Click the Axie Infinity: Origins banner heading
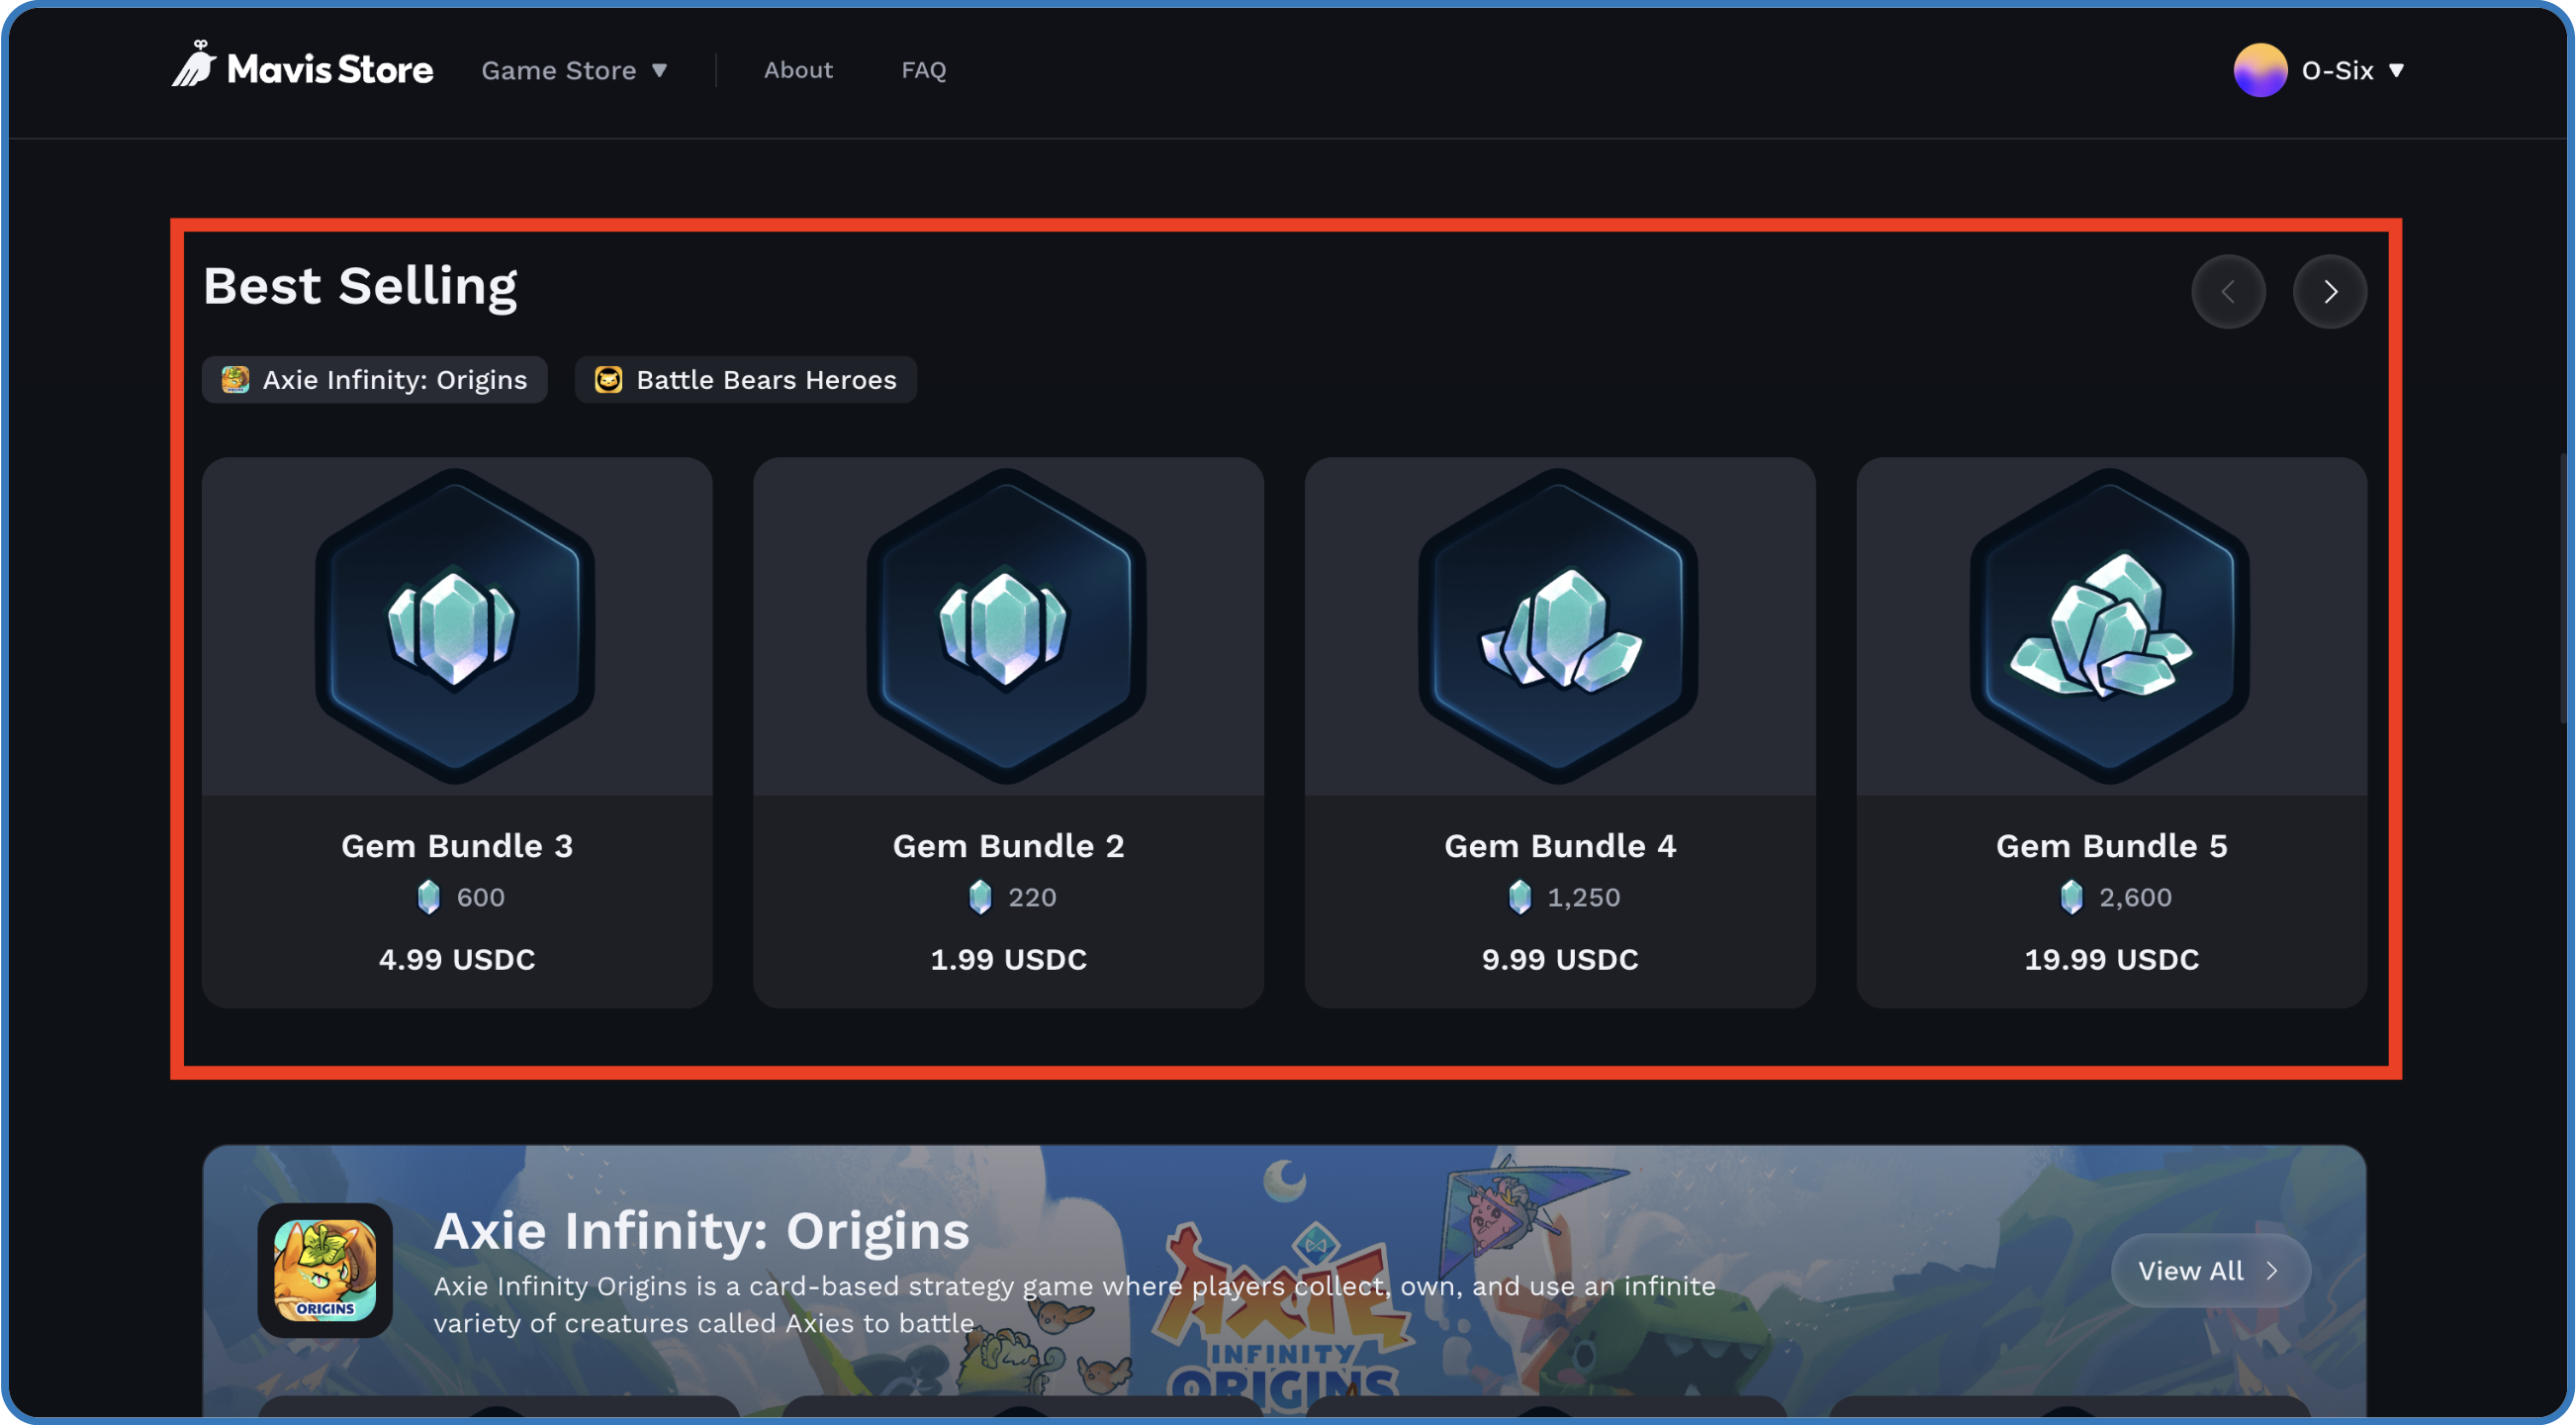The image size is (2576, 1425). coord(701,1231)
